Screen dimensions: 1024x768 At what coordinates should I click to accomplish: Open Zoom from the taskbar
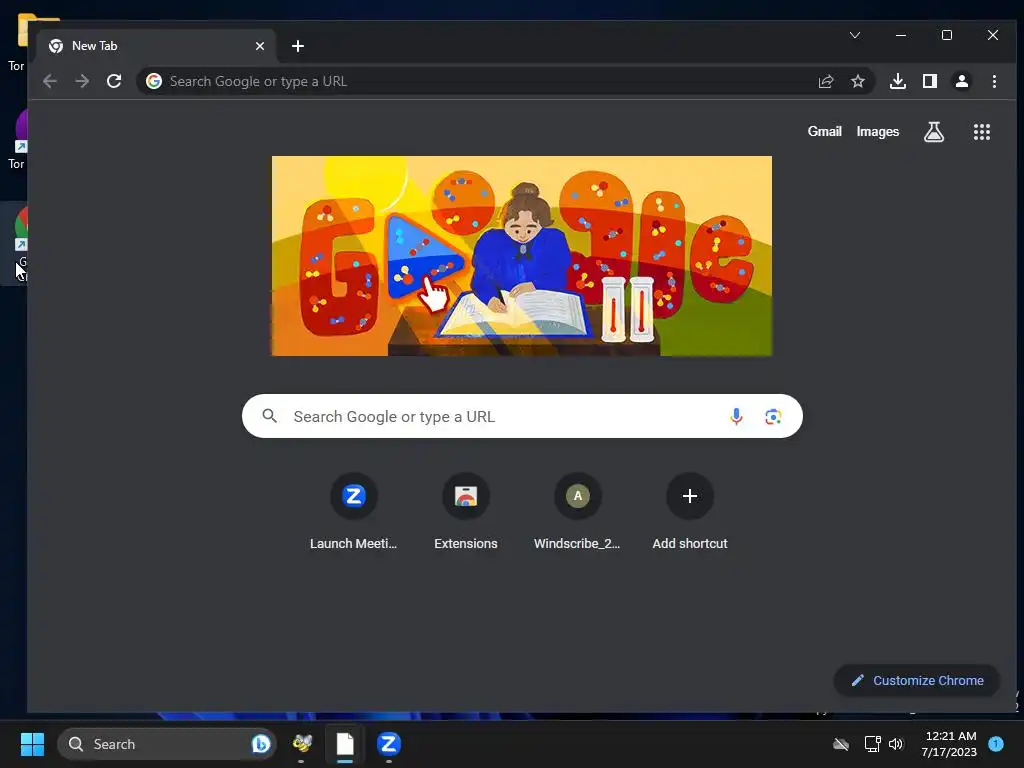click(x=389, y=744)
